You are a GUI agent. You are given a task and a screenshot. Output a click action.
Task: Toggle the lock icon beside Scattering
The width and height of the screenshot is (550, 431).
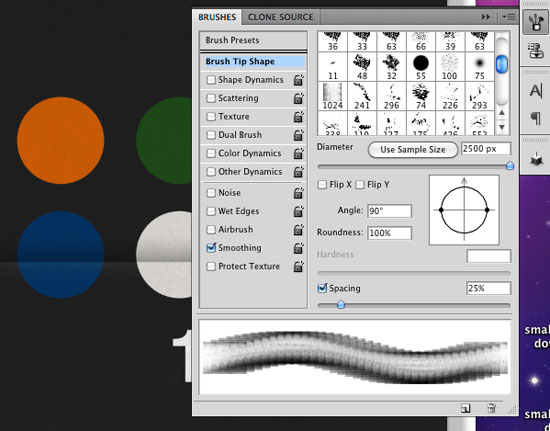299,98
